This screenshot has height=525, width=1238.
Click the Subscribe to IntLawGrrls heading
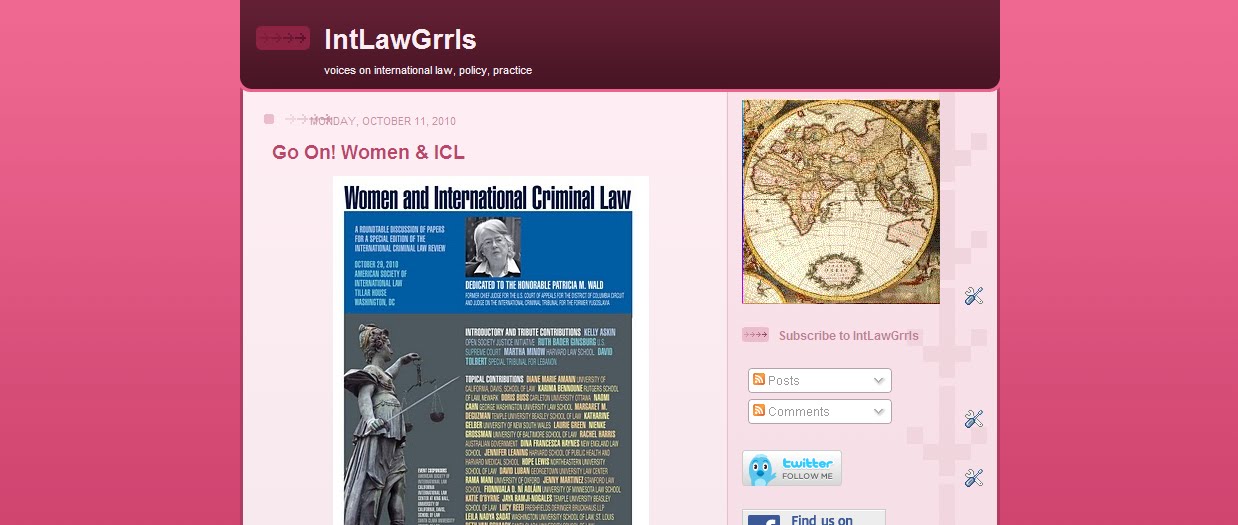coord(848,336)
